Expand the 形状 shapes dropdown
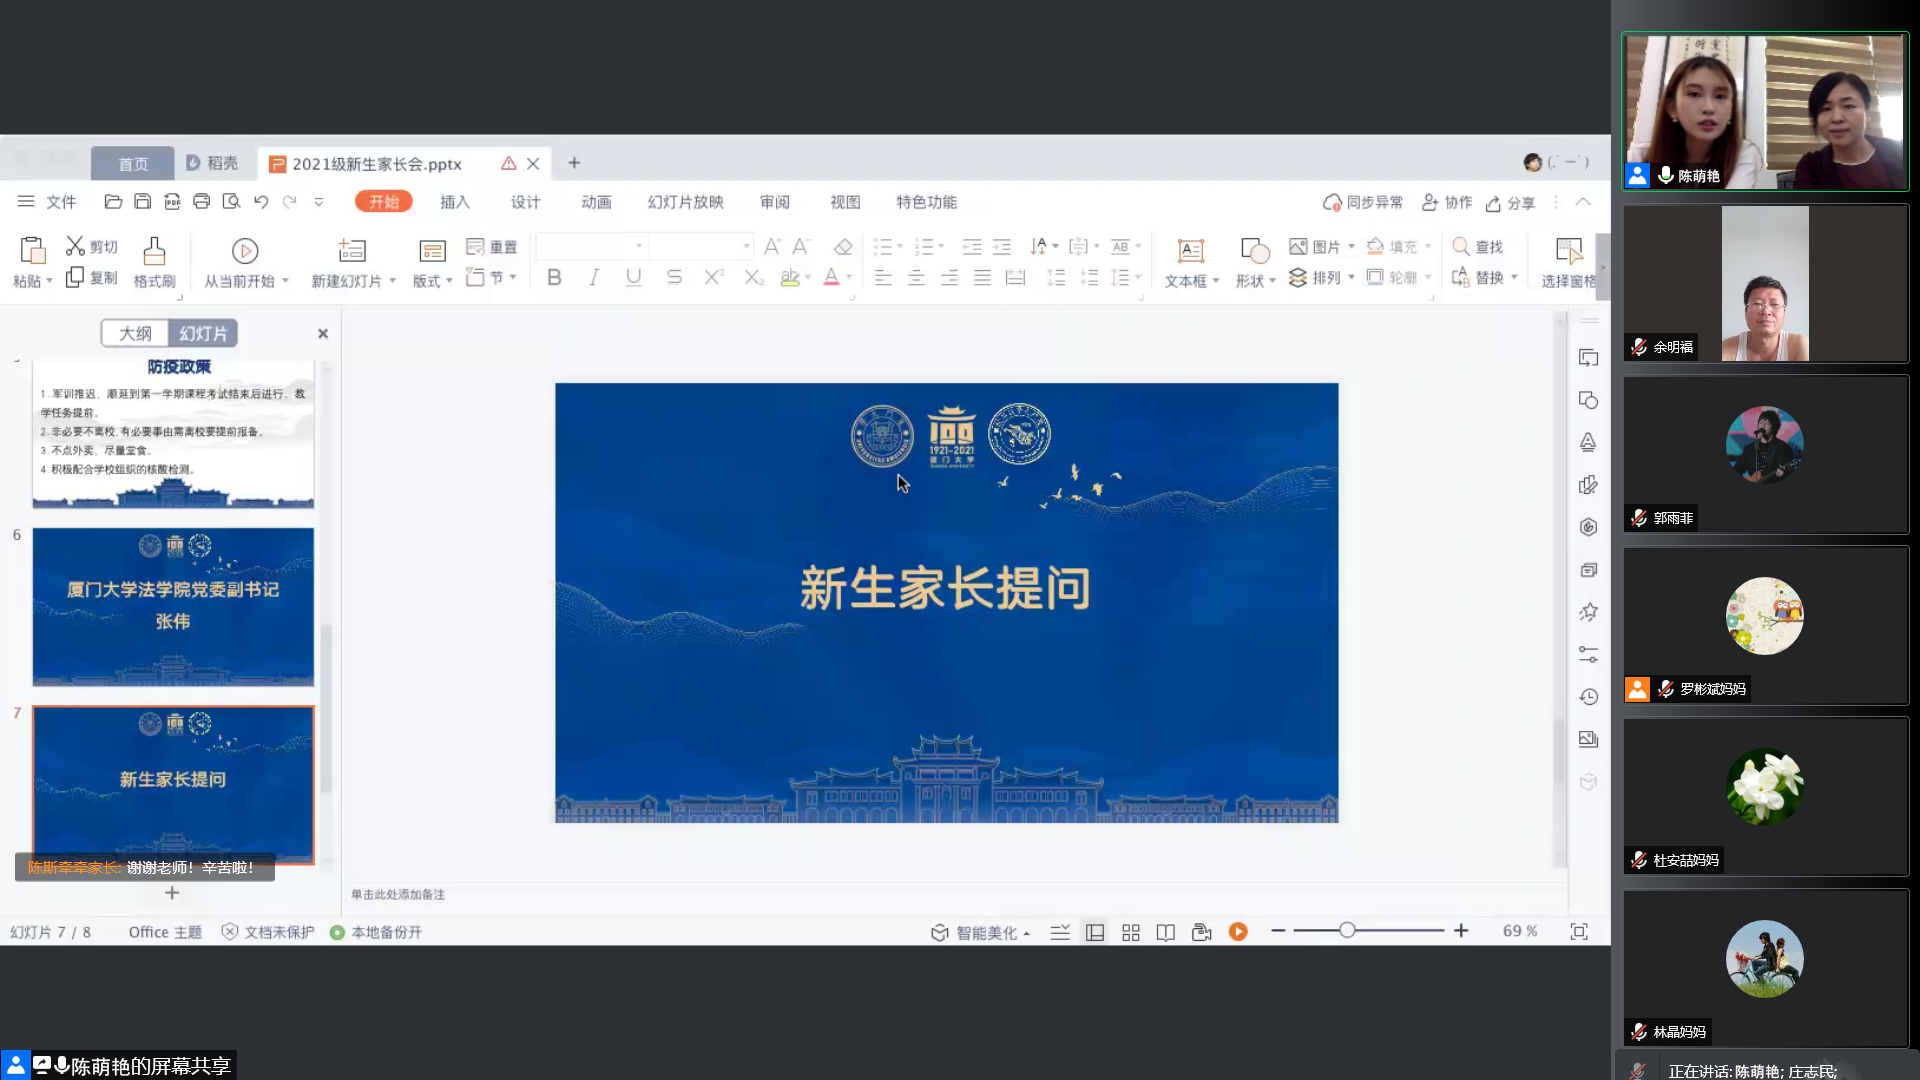The image size is (1920, 1080). 1272,281
